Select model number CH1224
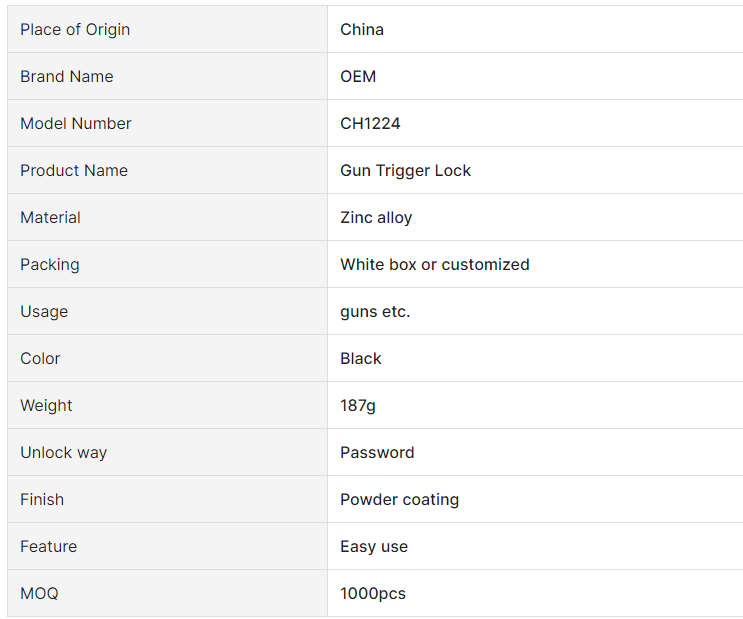This screenshot has width=743, height=619. [370, 123]
